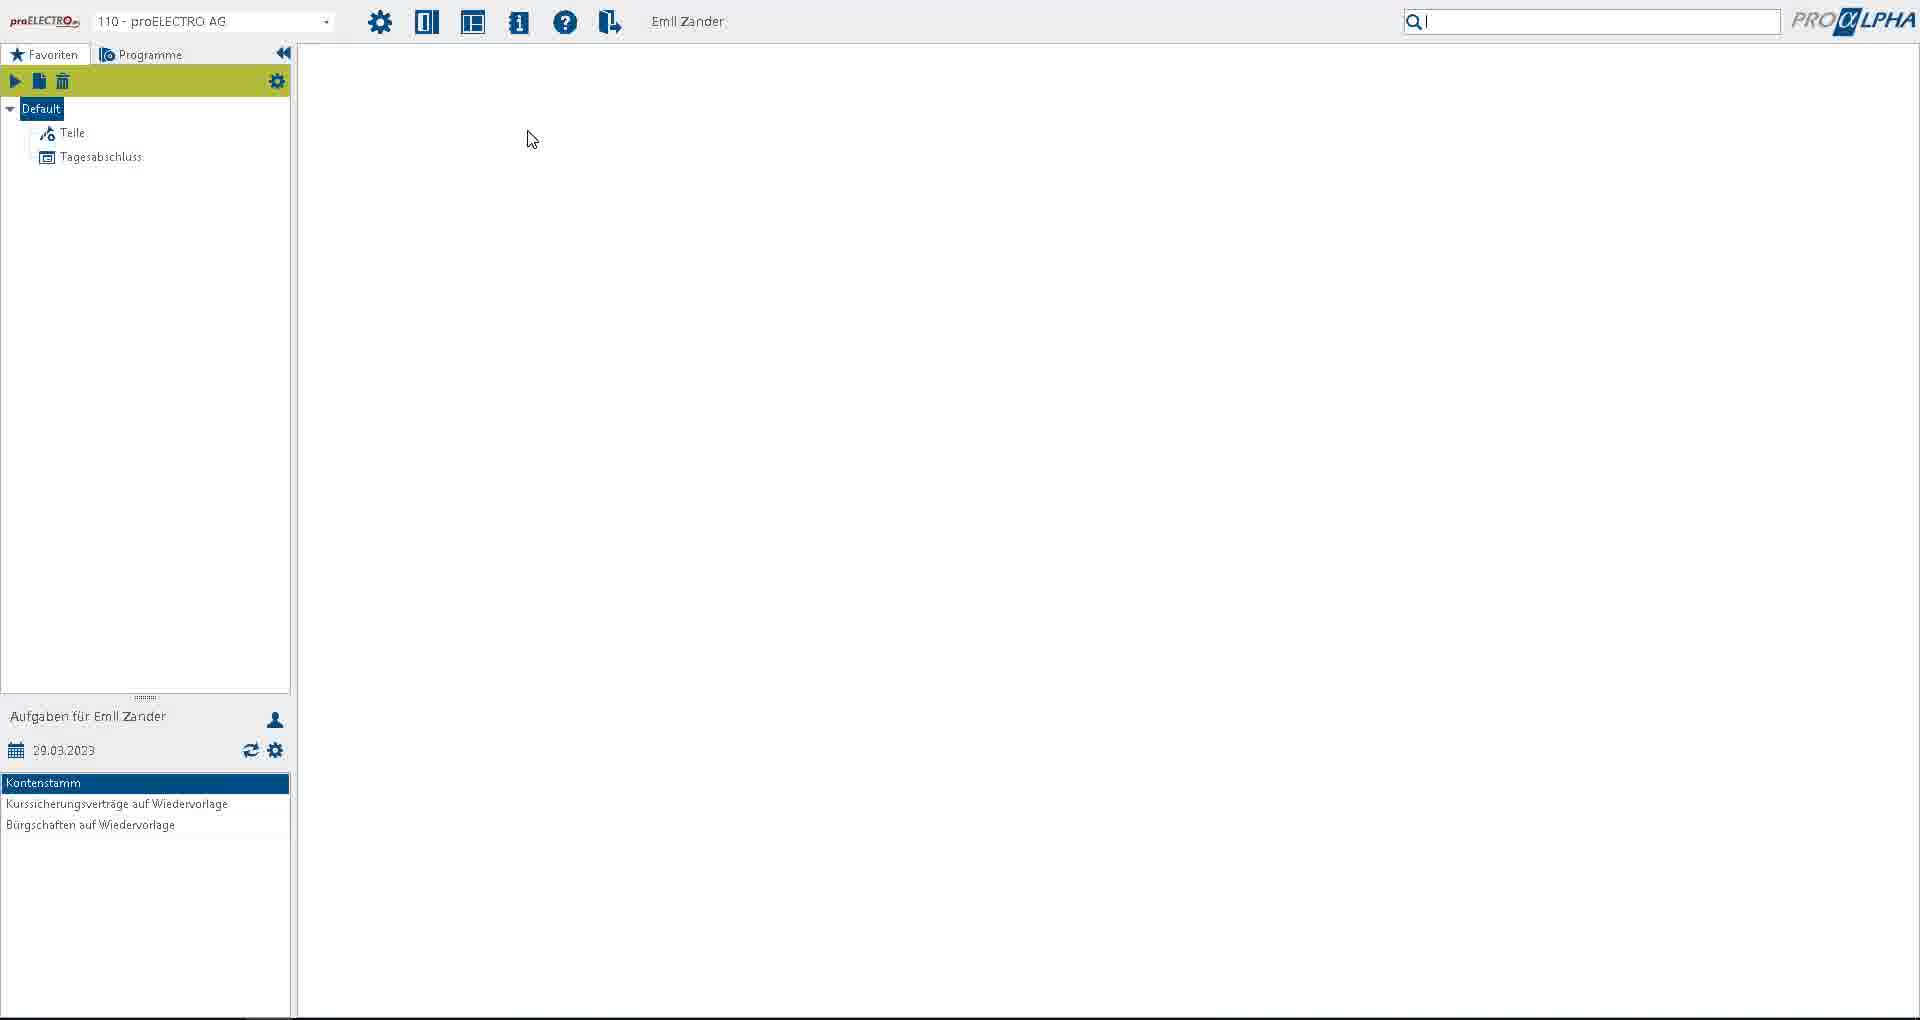This screenshot has width=1920, height=1020.
Task: Click the user icon in tasks panel
Action: (275, 720)
